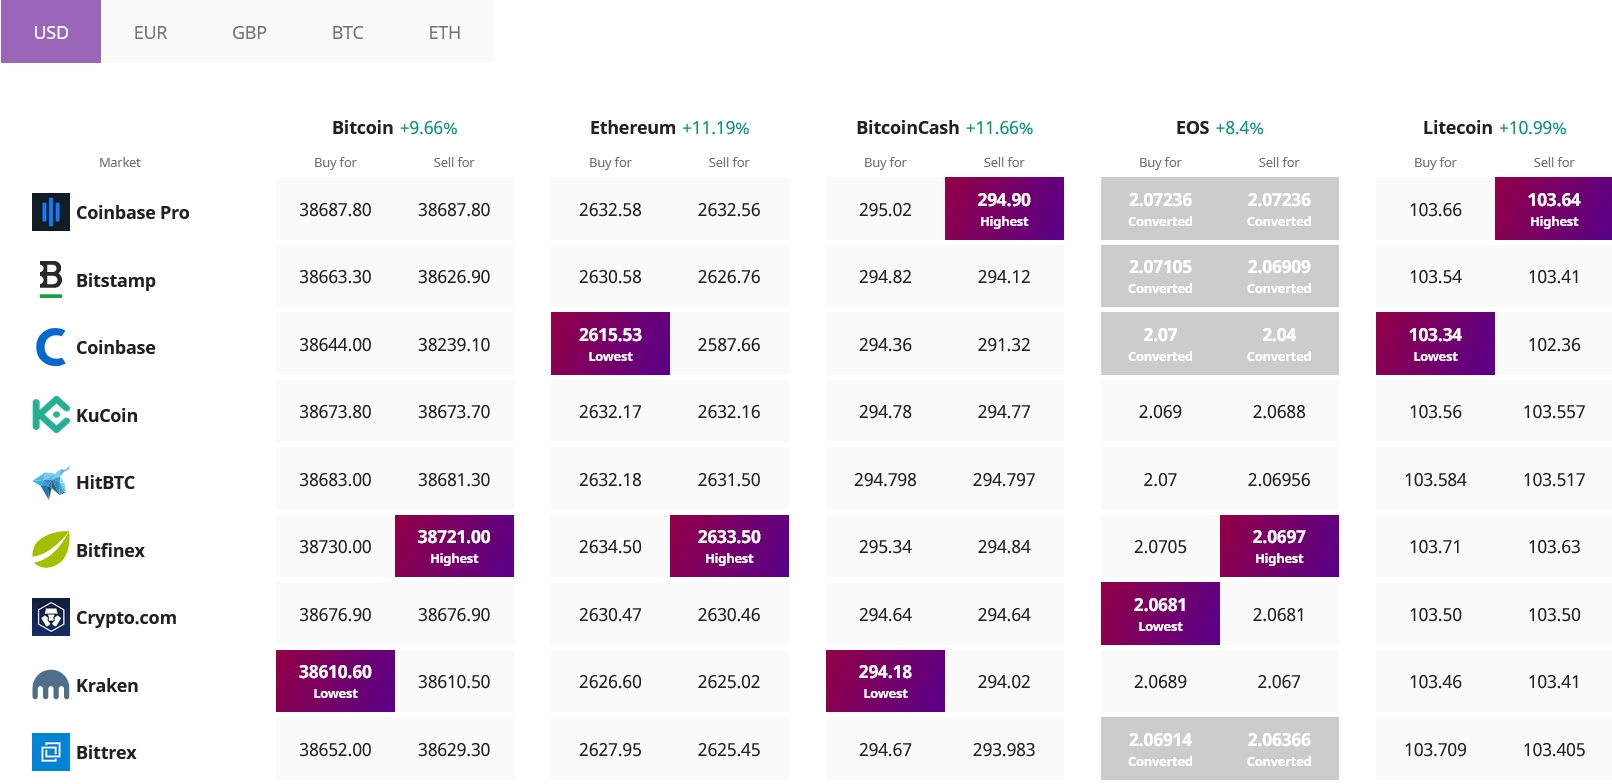This screenshot has height=784, width=1612.
Task: Open the Bitstamp market name
Action: pos(116,280)
